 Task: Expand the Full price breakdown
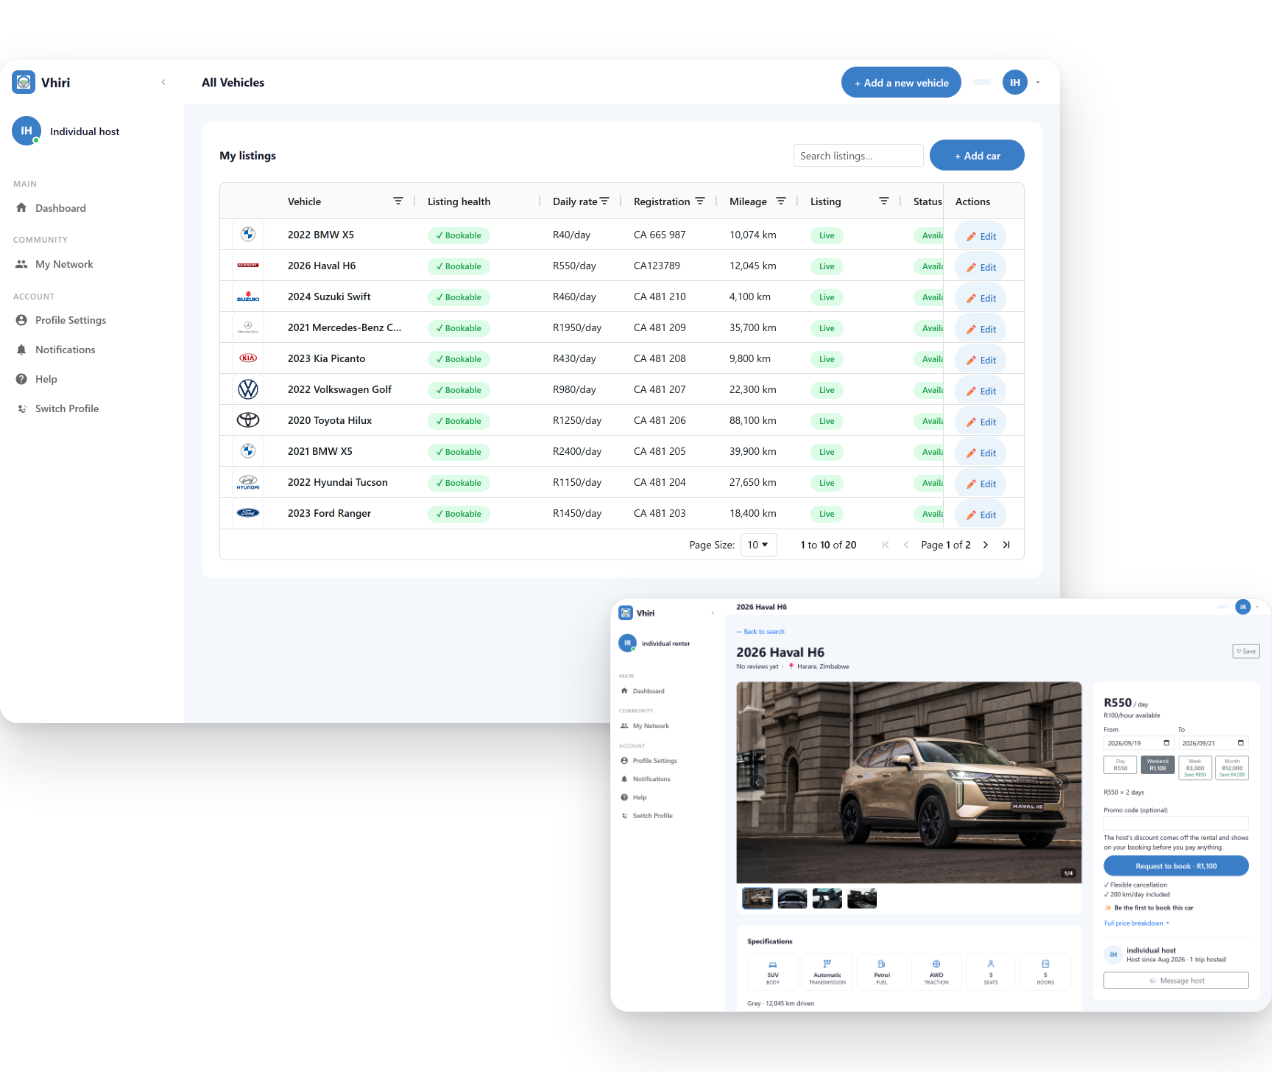point(1136,923)
